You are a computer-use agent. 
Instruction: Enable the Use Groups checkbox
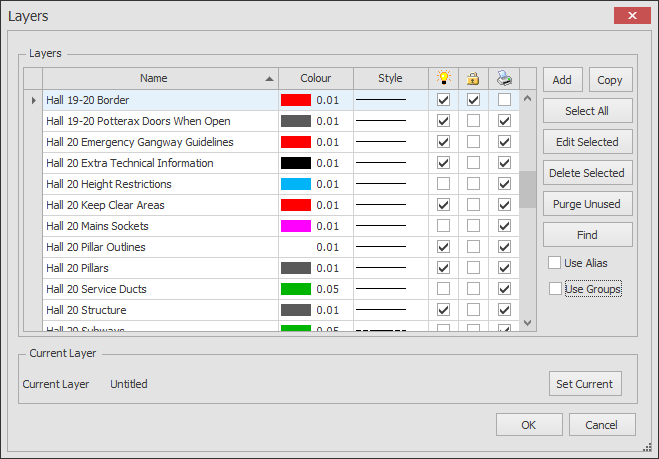555,289
